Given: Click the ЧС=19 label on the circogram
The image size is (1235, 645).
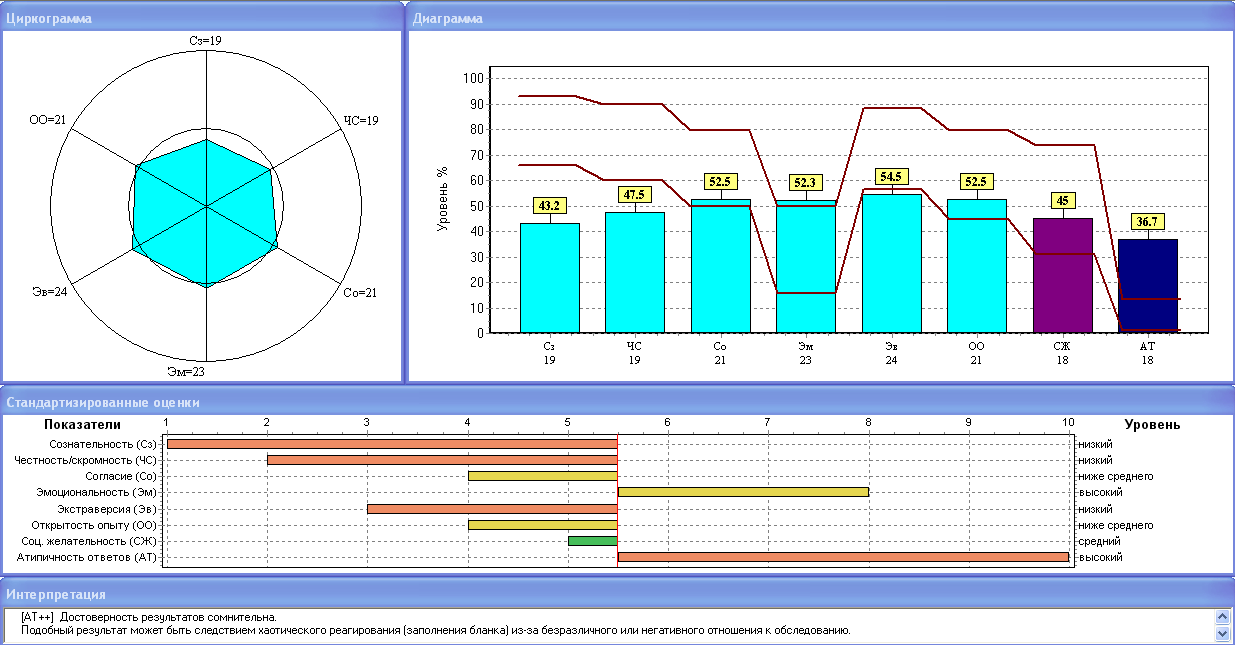Looking at the screenshot, I should (x=361, y=120).
